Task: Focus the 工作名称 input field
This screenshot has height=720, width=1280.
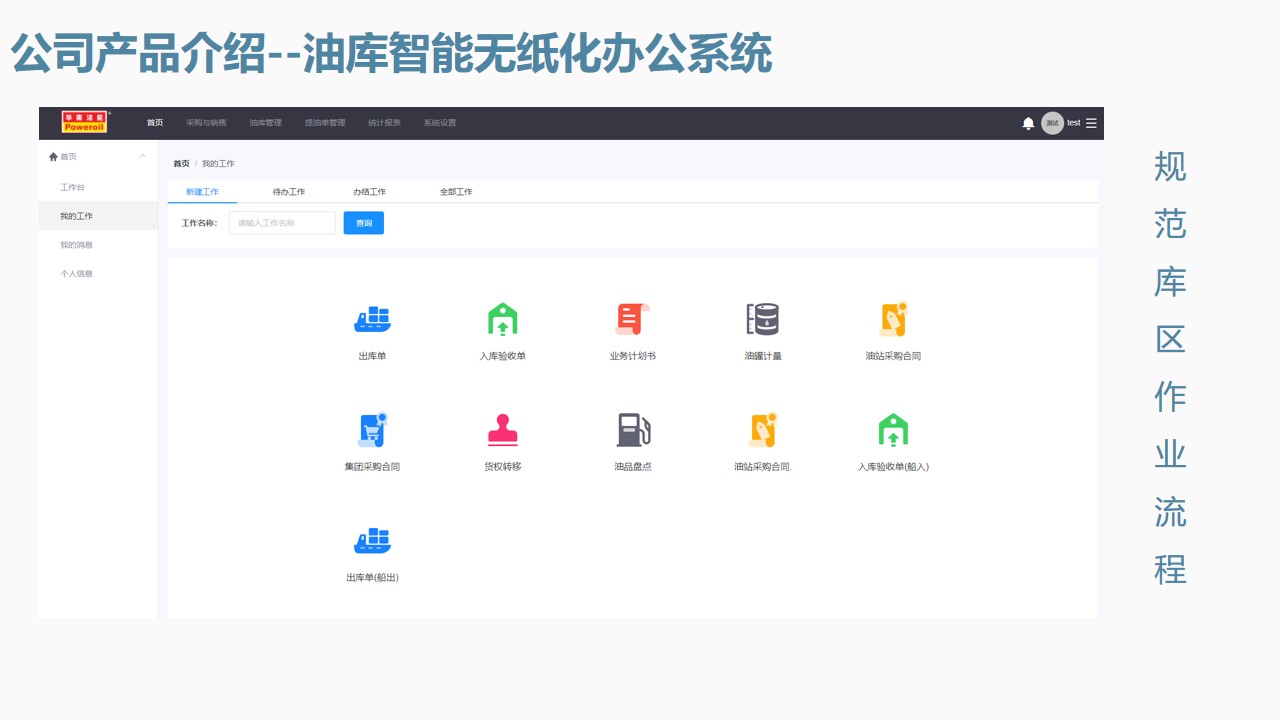Action: coord(282,223)
